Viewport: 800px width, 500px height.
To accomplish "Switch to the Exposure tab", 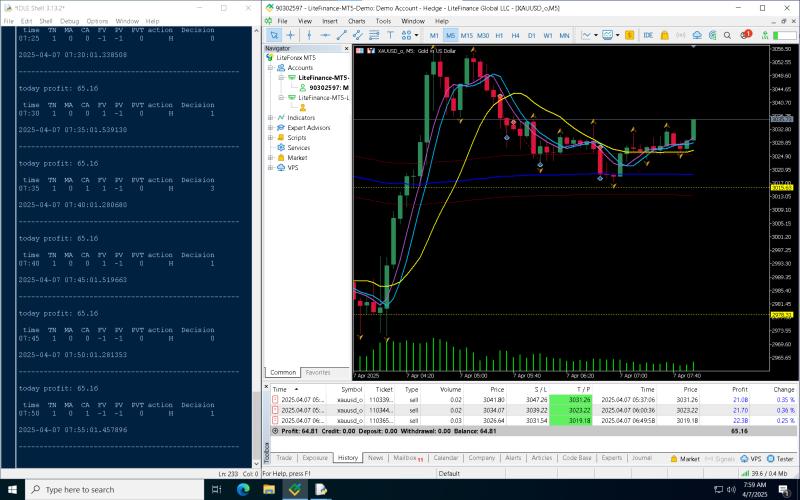I will (x=315, y=458).
